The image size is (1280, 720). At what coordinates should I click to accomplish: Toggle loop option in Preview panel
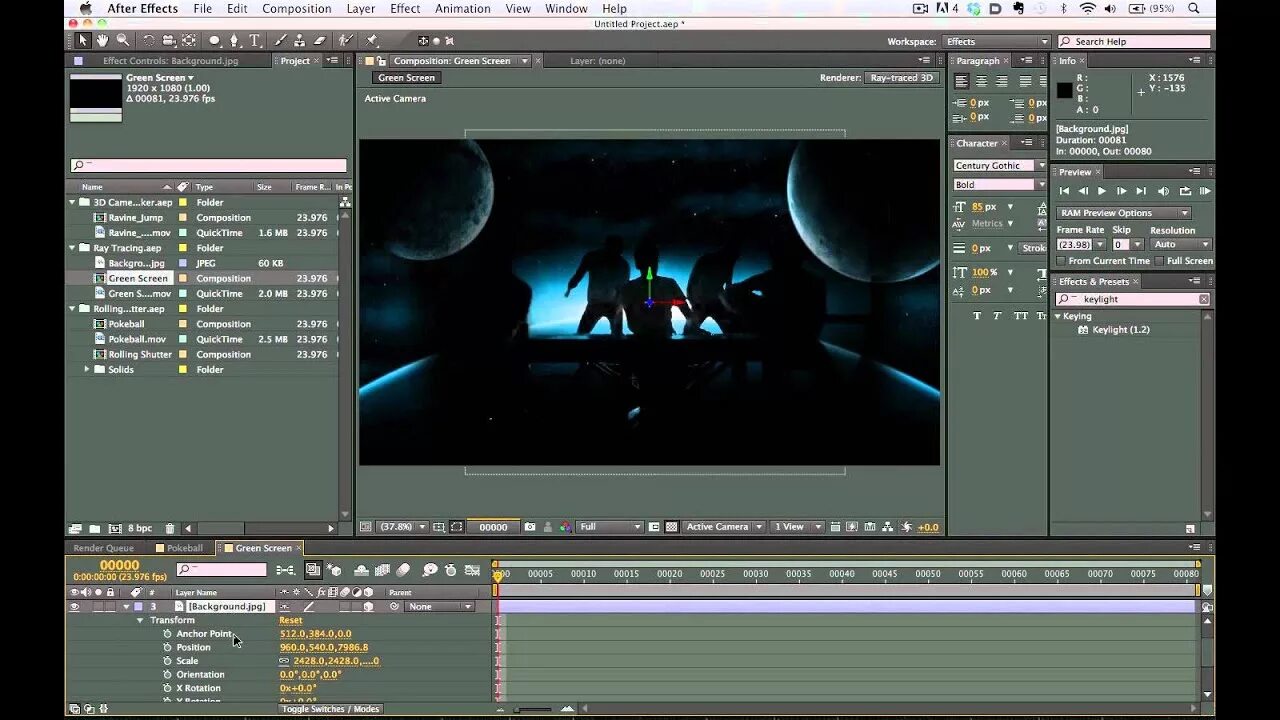point(1185,191)
